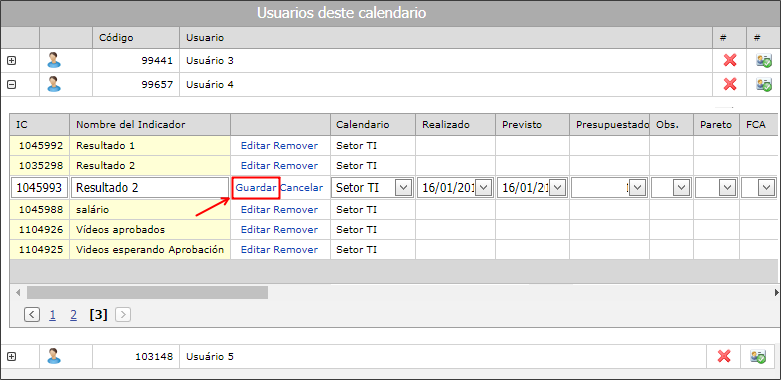Open the Obs. dropdown in edit row
This screenshot has width=781, height=380.
(x=680, y=188)
